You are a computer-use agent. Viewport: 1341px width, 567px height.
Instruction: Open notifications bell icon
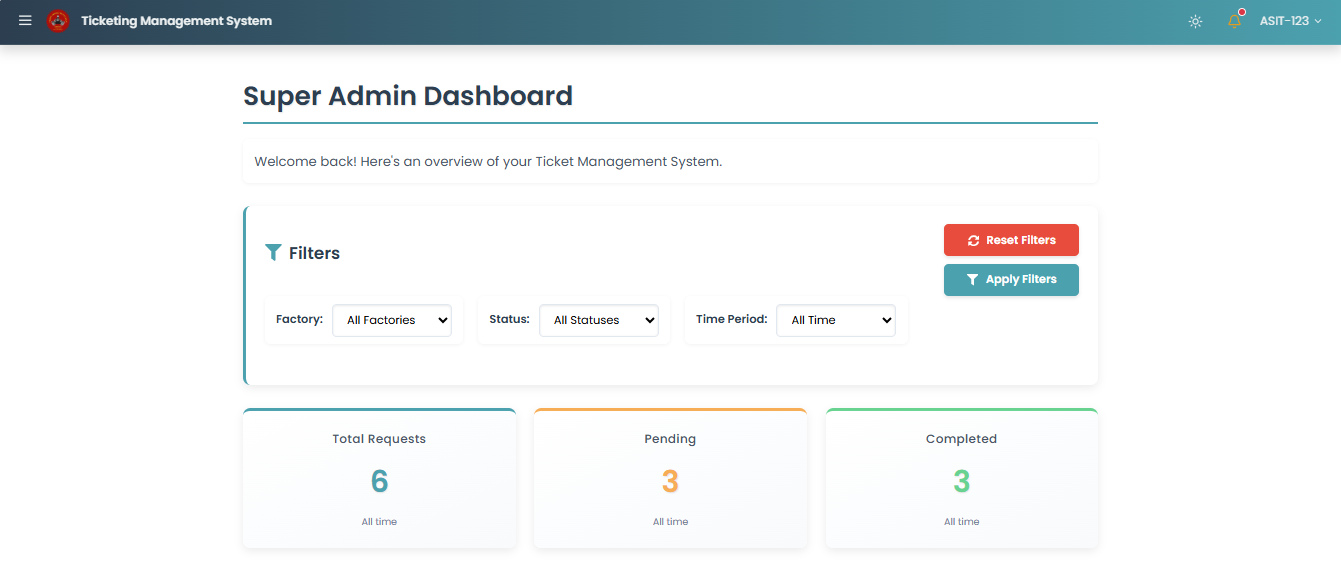(1235, 20)
